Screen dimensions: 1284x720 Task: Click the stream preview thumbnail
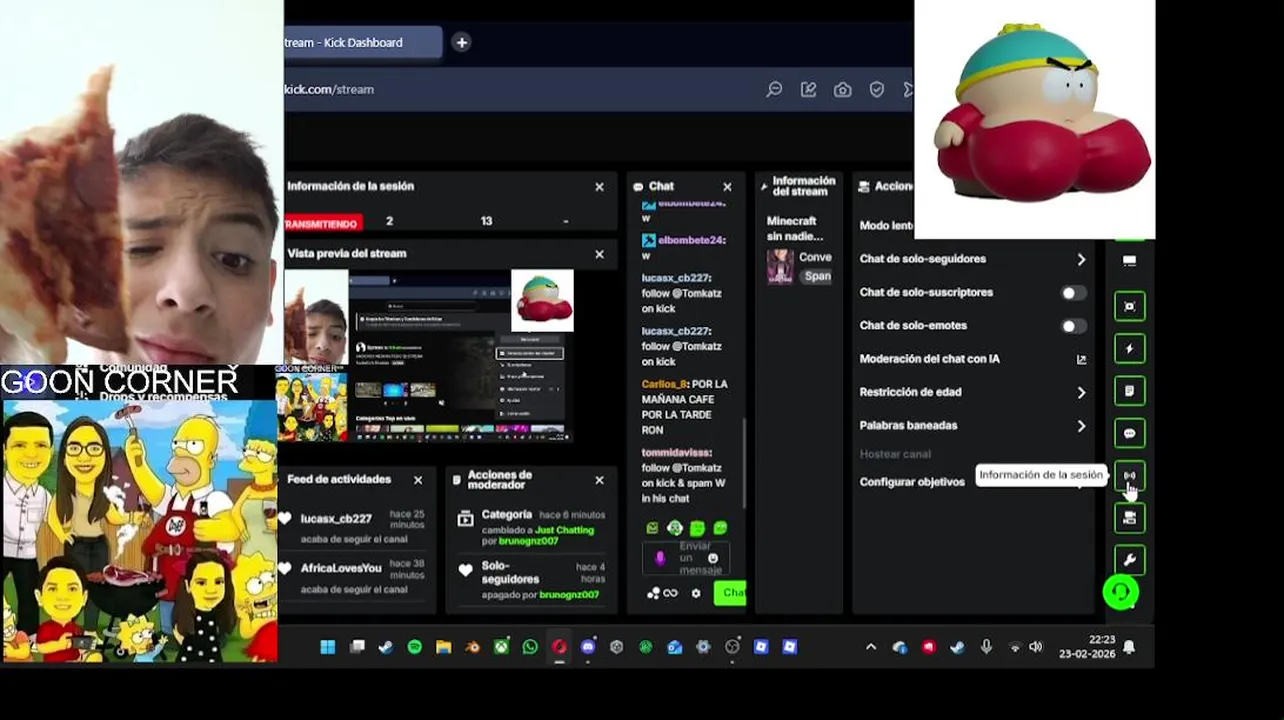tap(429, 355)
